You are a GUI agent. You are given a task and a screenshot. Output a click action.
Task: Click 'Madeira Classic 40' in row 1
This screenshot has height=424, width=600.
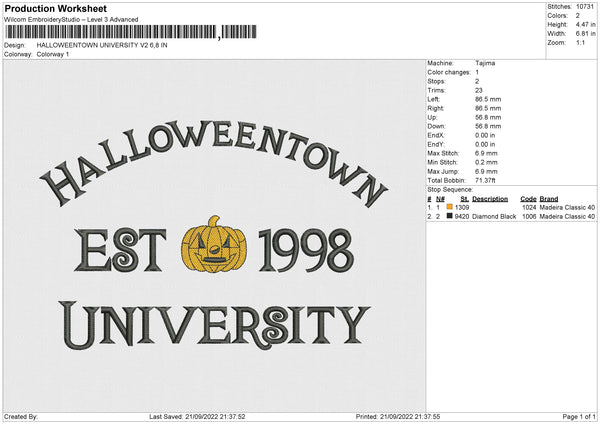(567, 207)
